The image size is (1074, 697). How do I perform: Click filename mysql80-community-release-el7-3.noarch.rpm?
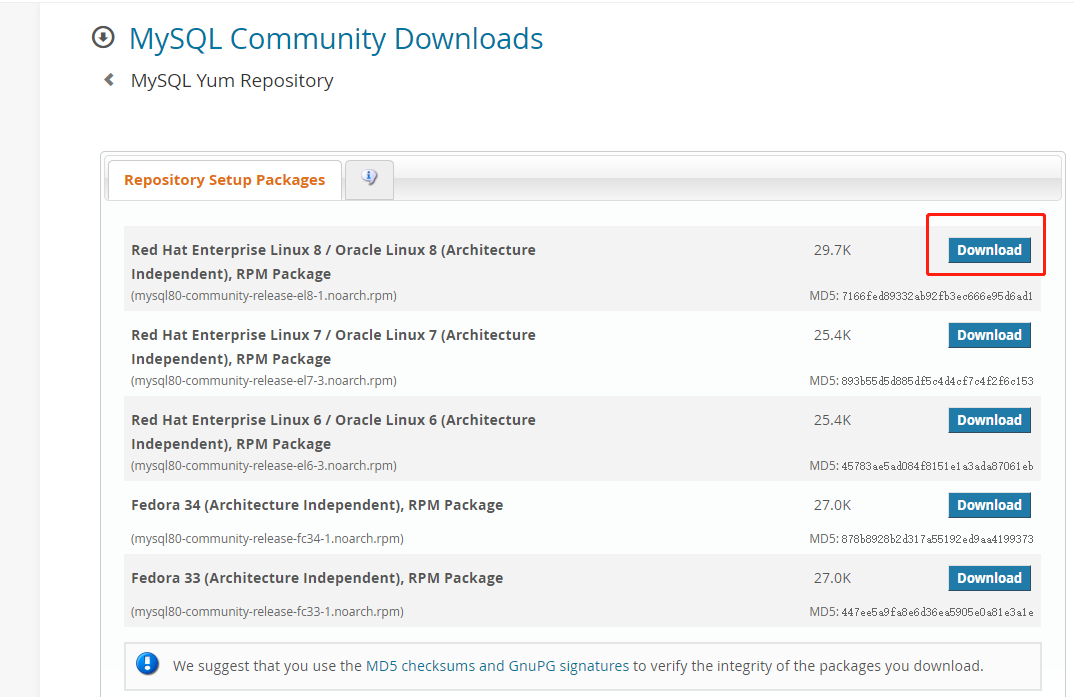(x=264, y=381)
